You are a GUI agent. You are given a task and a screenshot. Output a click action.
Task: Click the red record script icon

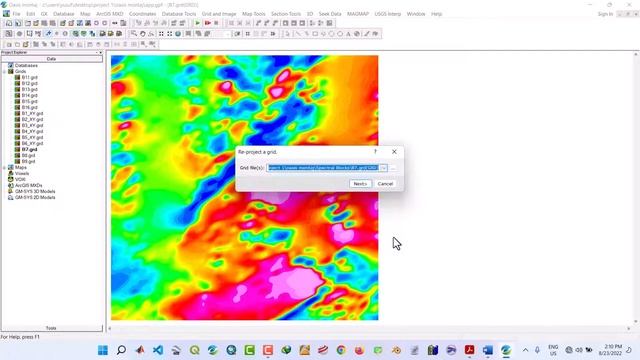207,23
